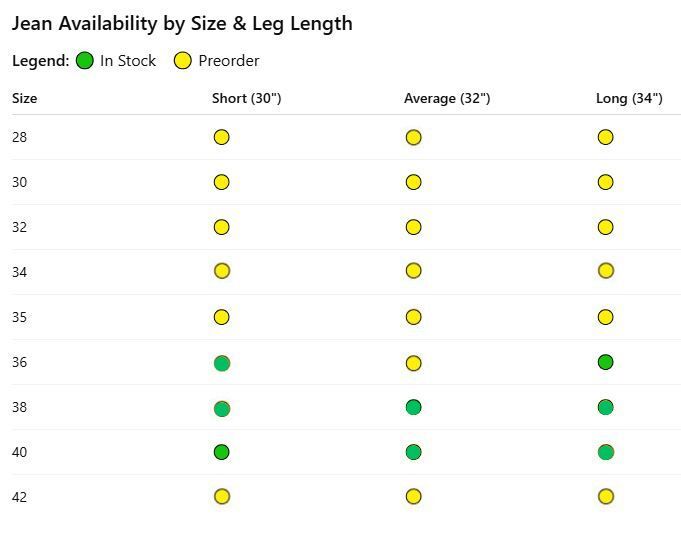
Task: Click the Short (30") column header
Action: tap(247, 99)
